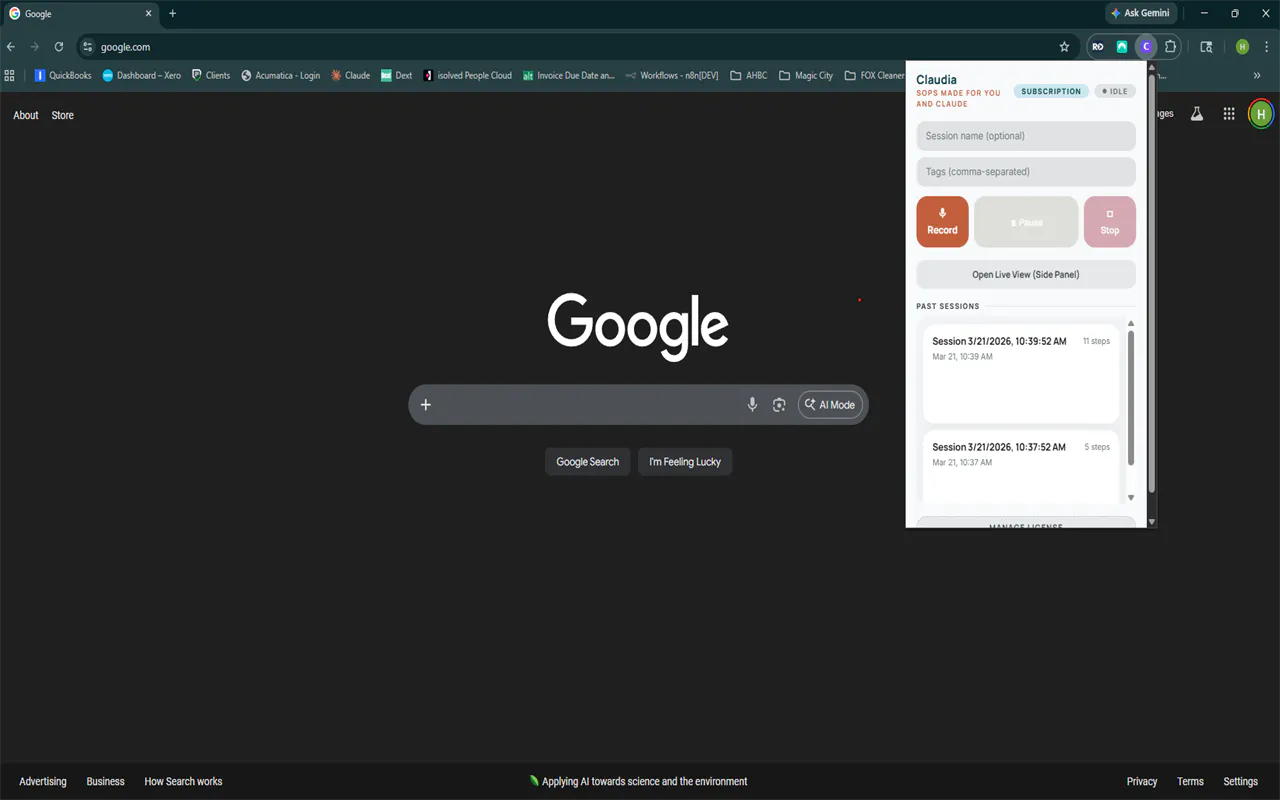Open Google apps grid
Screen dimensions: 1280x800
click(1229, 114)
